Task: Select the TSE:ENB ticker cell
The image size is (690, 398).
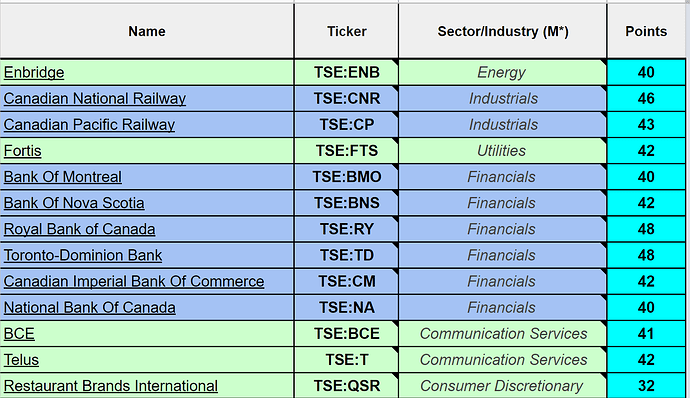Action: [346, 72]
